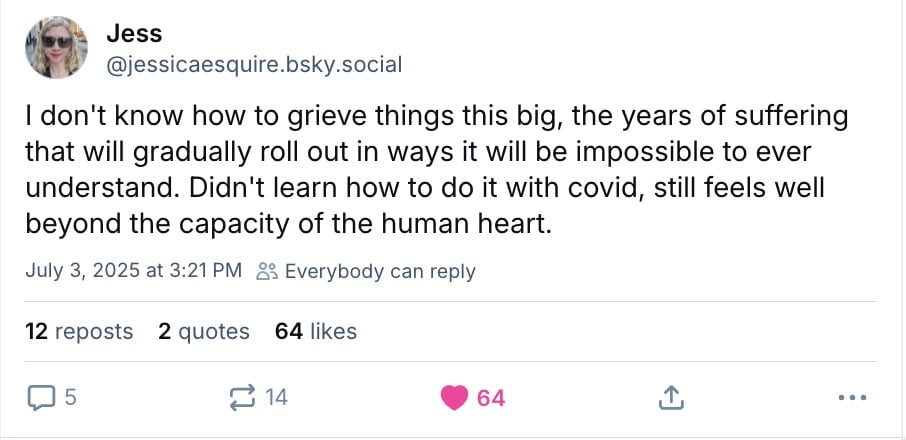
Task: Click the reply count number 5
Action: (x=70, y=398)
